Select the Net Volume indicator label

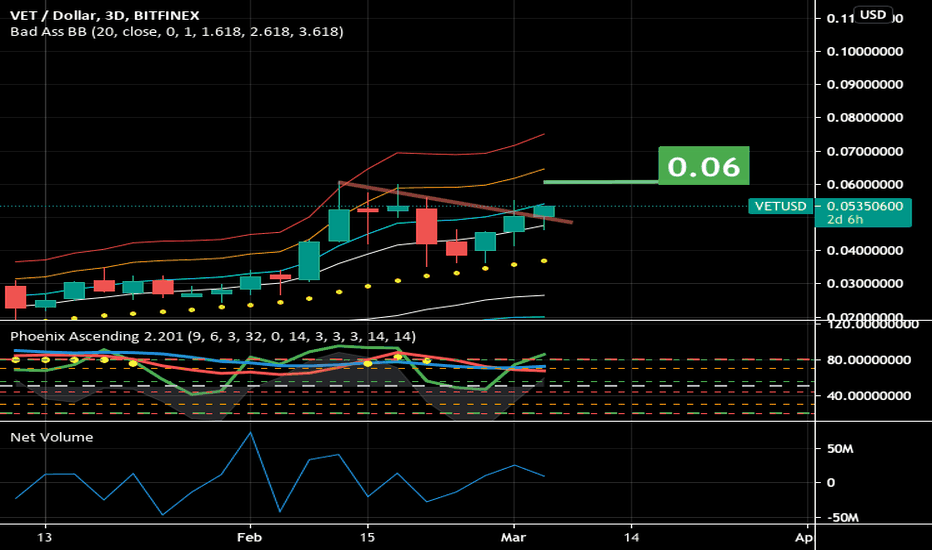click(x=52, y=438)
